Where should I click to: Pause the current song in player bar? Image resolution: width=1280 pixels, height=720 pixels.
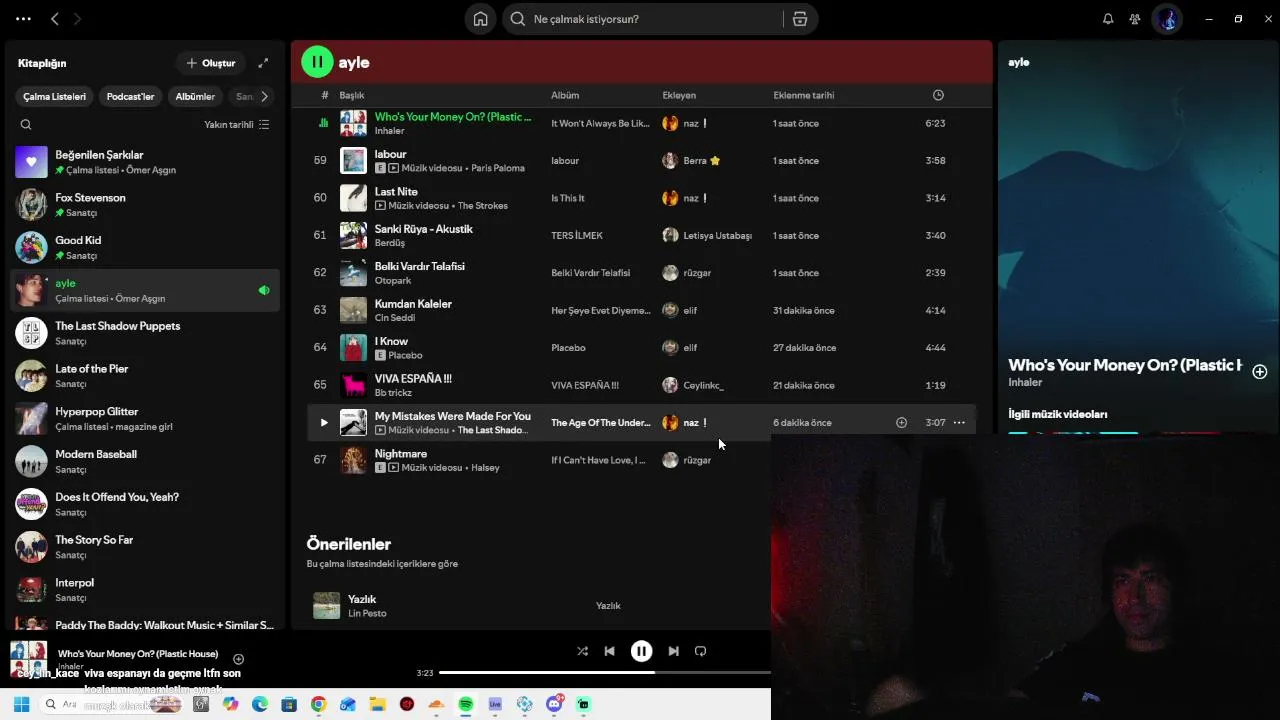[x=641, y=651]
